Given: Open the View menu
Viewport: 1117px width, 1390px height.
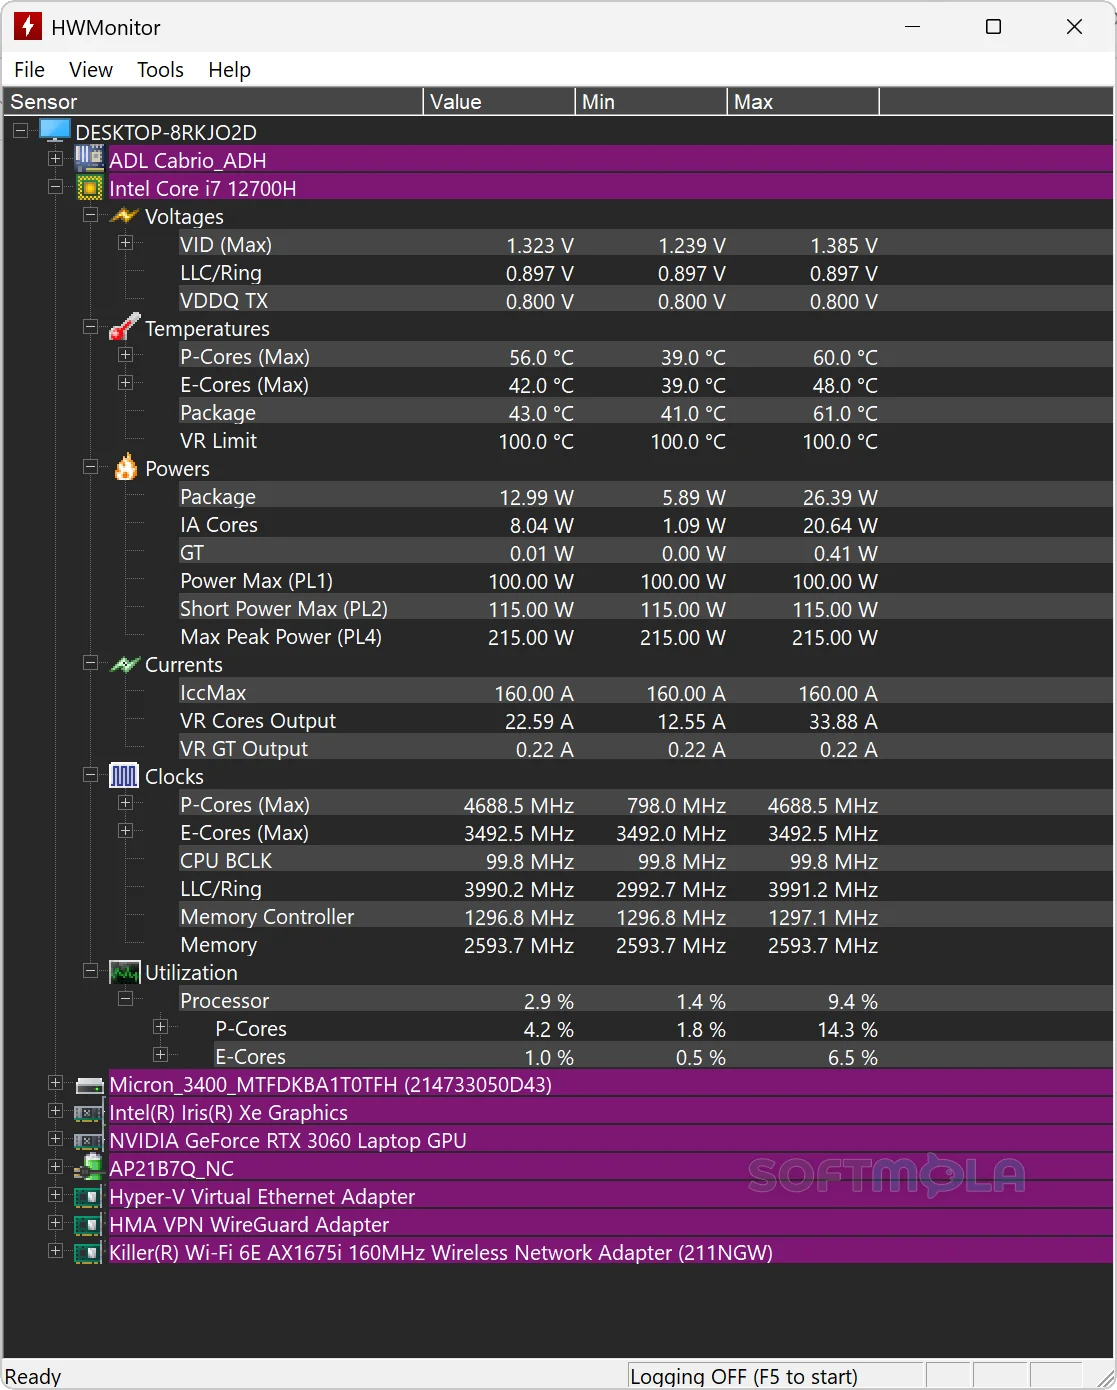Looking at the screenshot, I should point(91,69).
